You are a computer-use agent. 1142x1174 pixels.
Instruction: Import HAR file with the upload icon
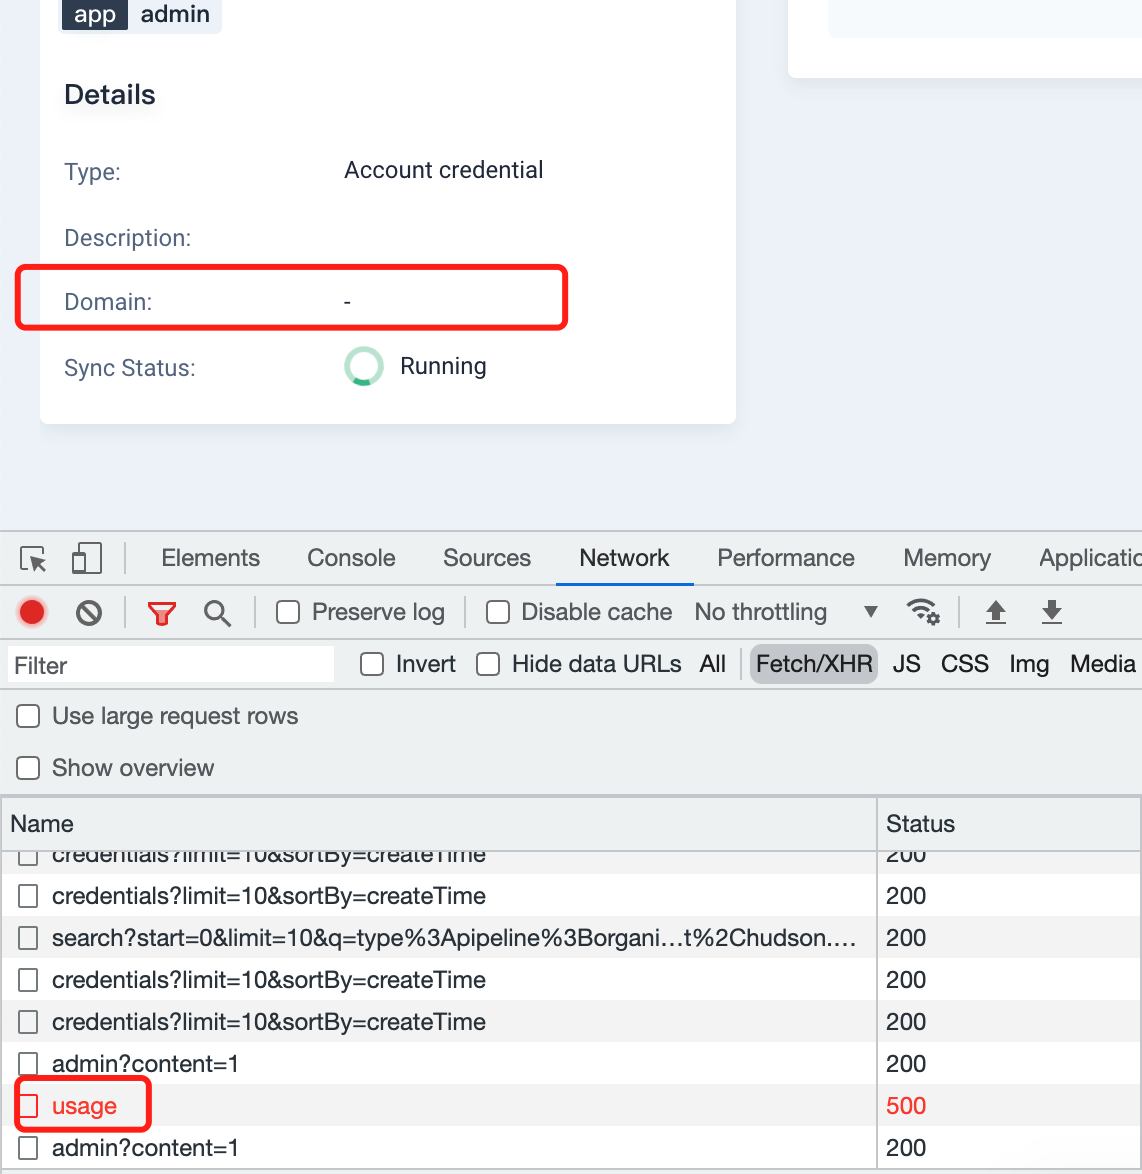pos(996,612)
